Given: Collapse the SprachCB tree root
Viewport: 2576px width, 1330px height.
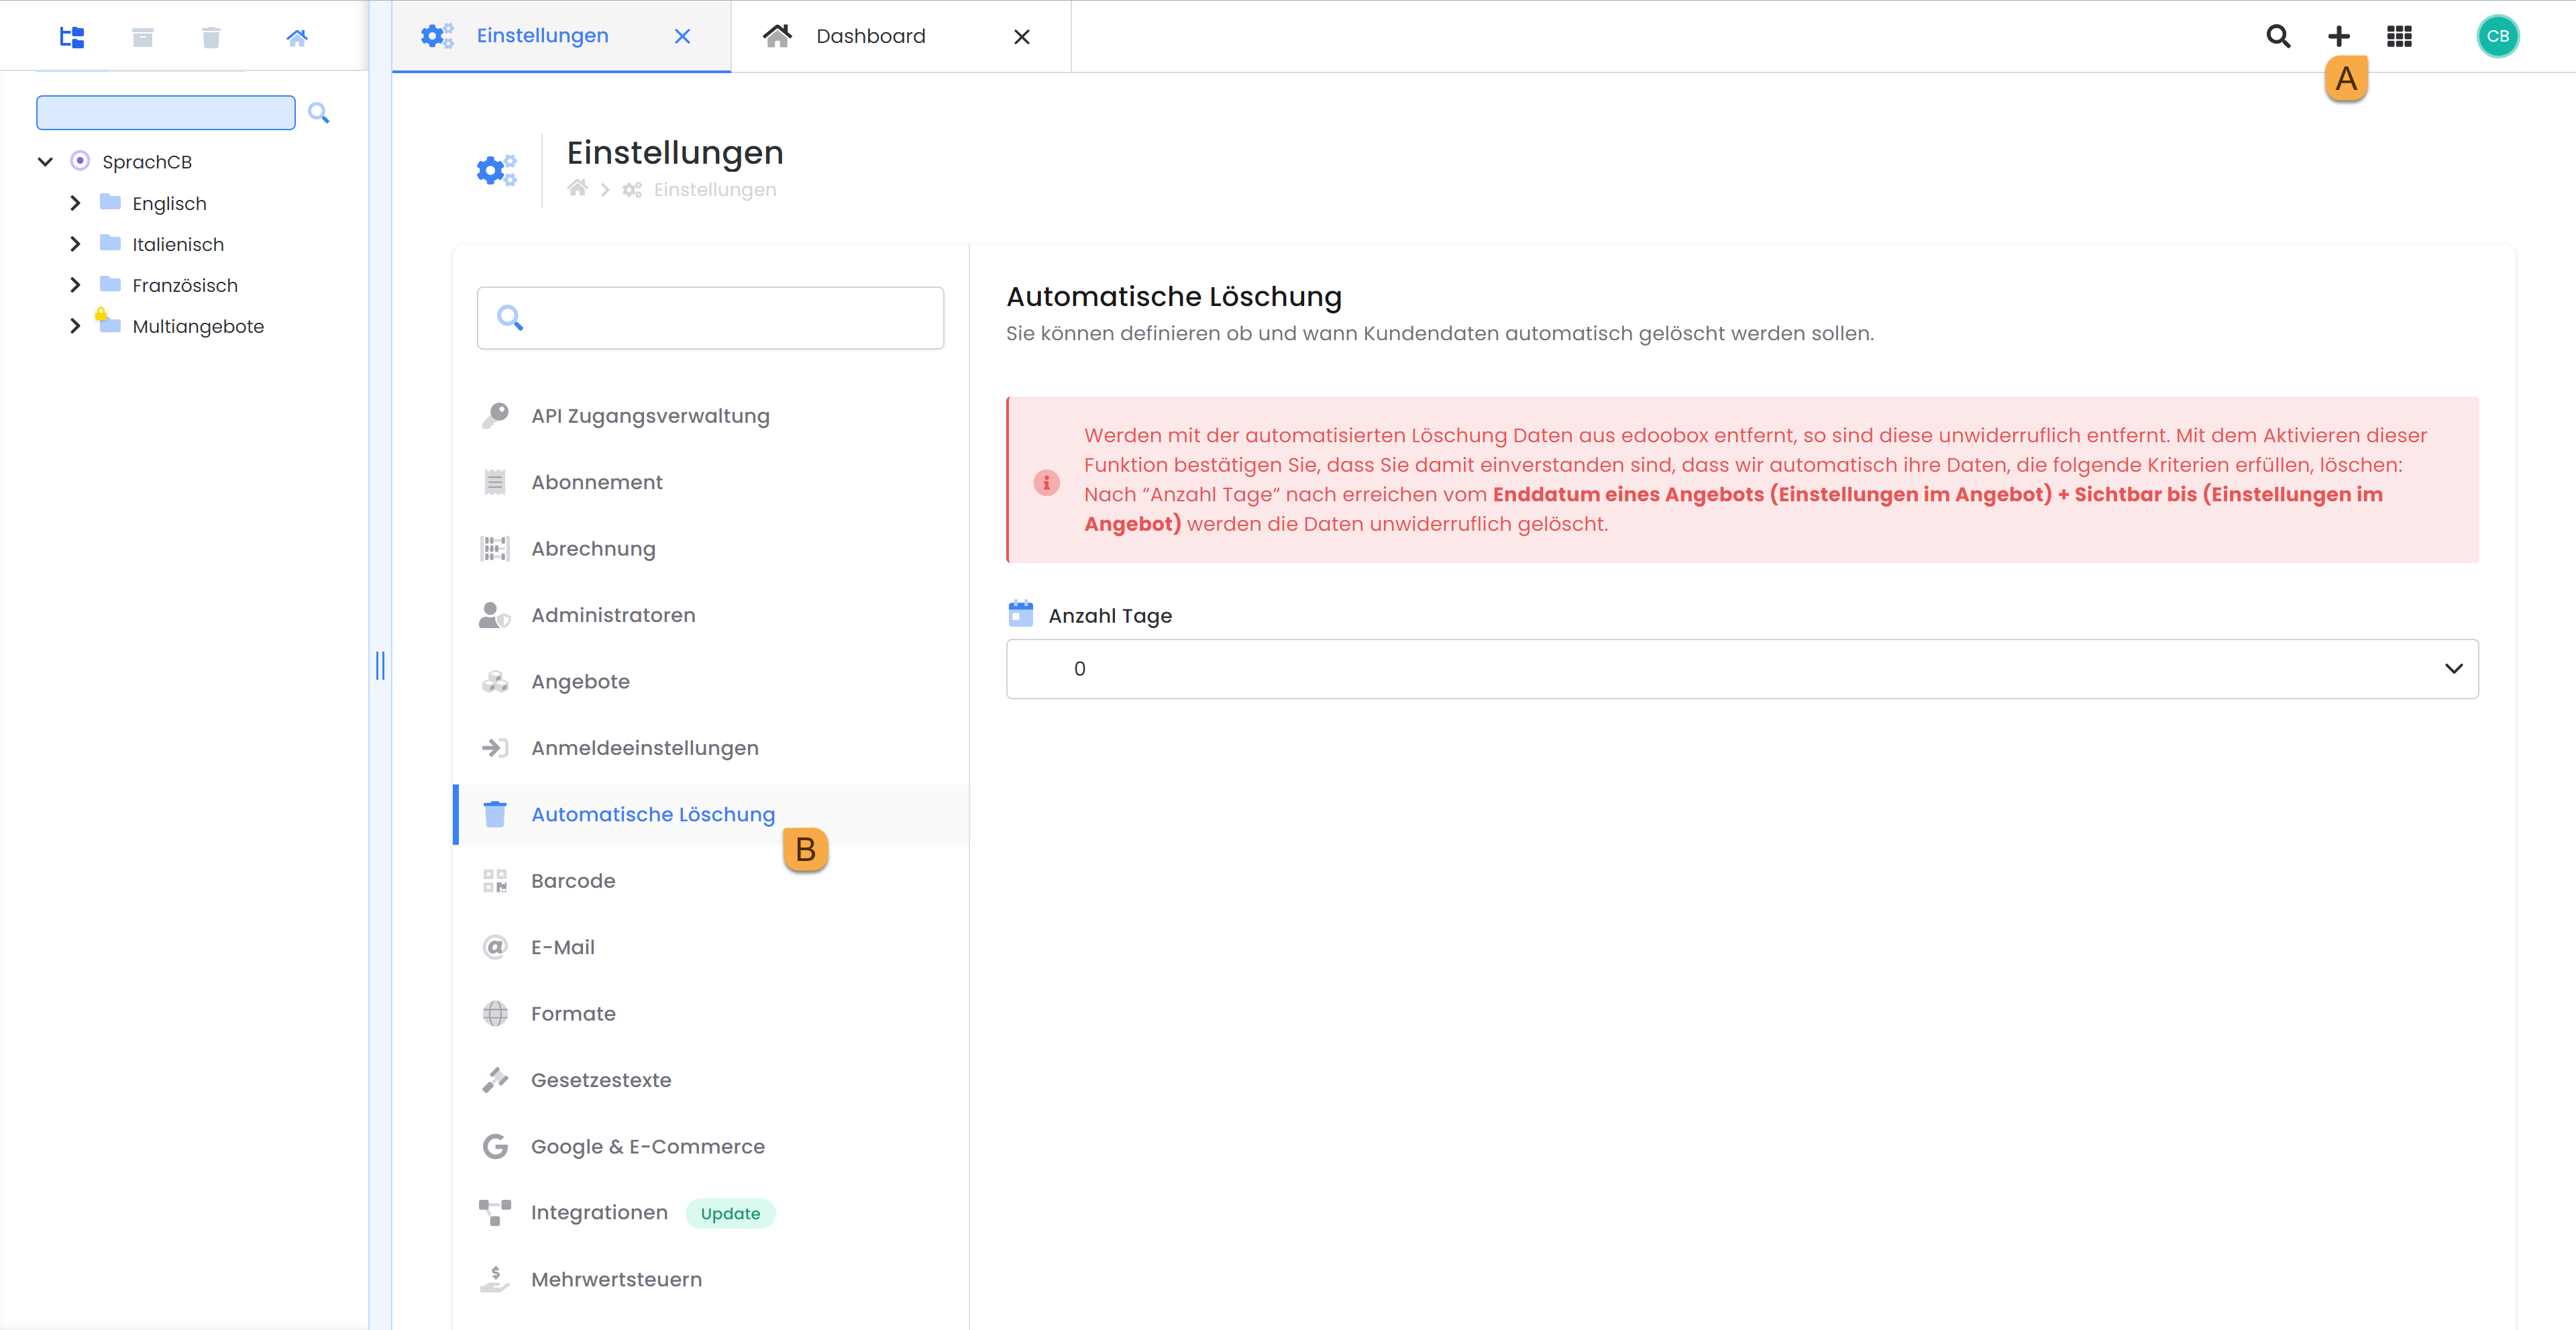Looking at the screenshot, I should coord(45,161).
